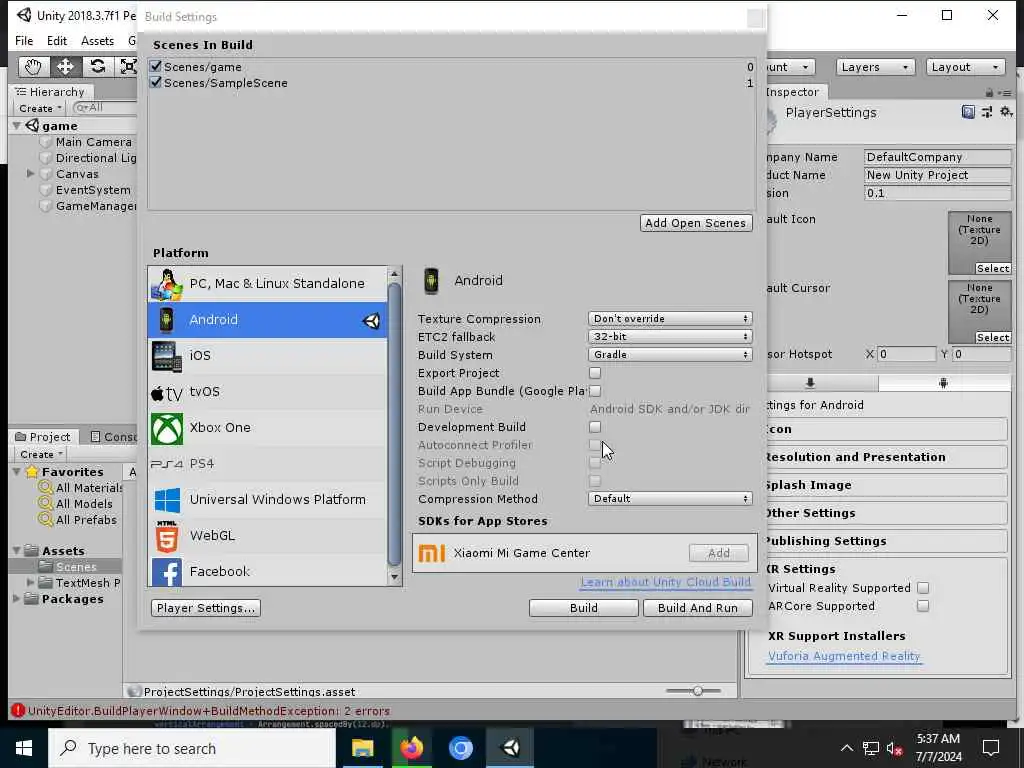Select the Move tool in Unity toolbar
Screen dimensions: 1024x768
click(65, 67)
